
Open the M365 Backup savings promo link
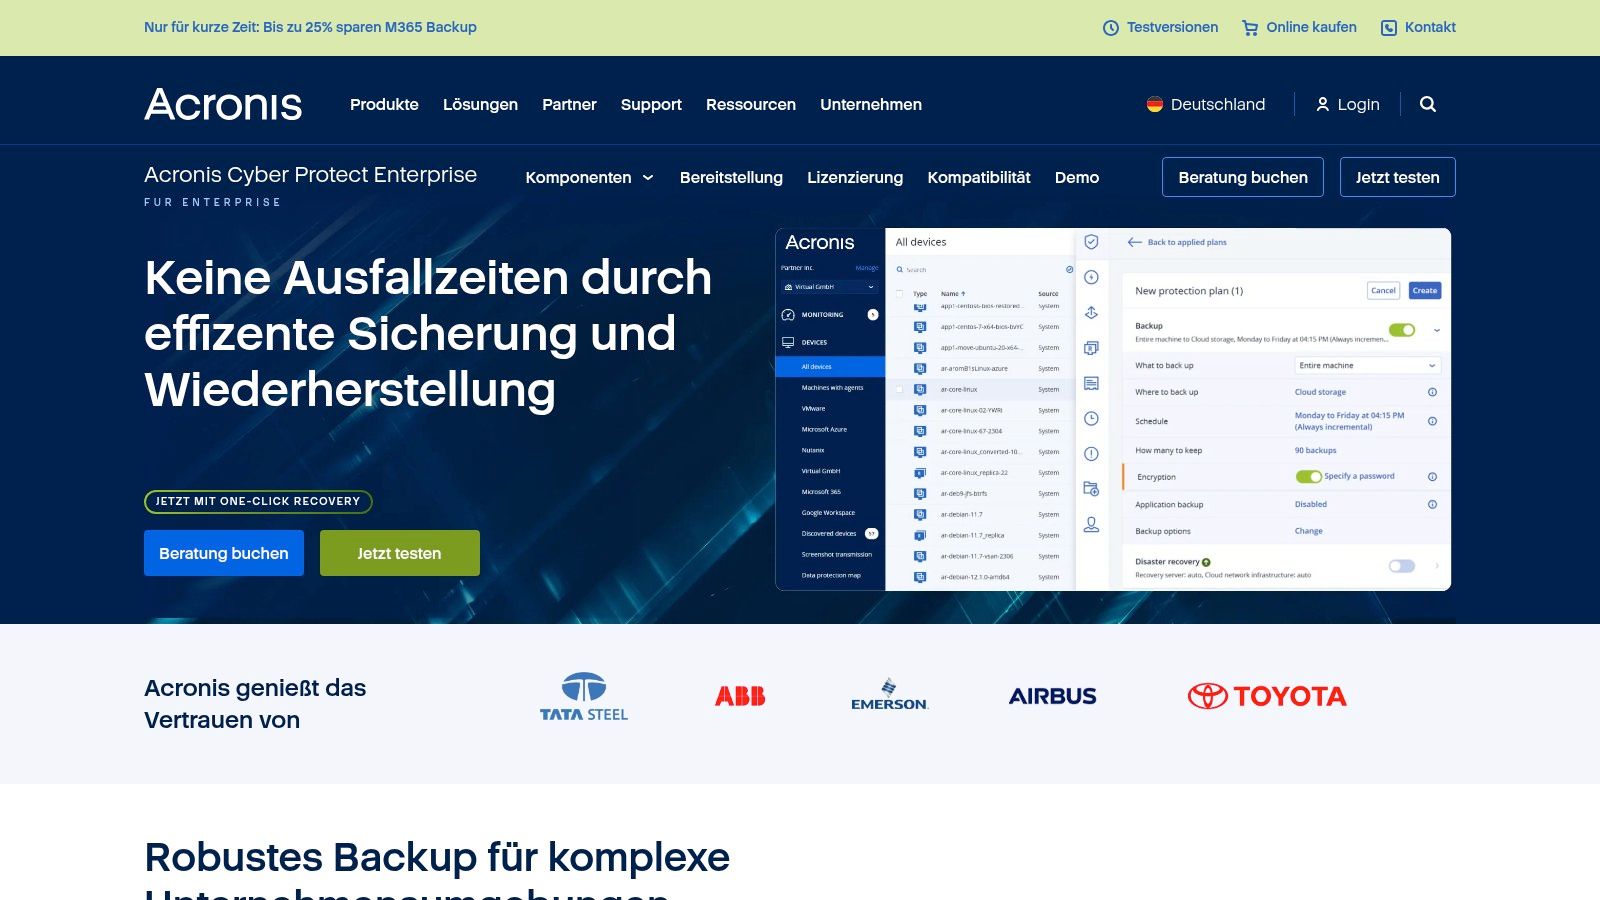tap(310, 27)
